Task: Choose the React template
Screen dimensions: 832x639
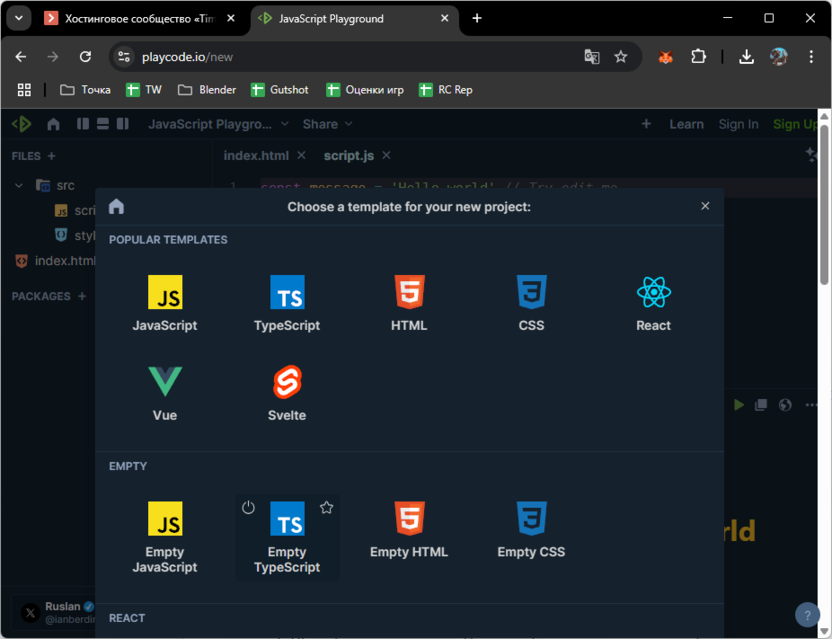Action: [653, 304]
